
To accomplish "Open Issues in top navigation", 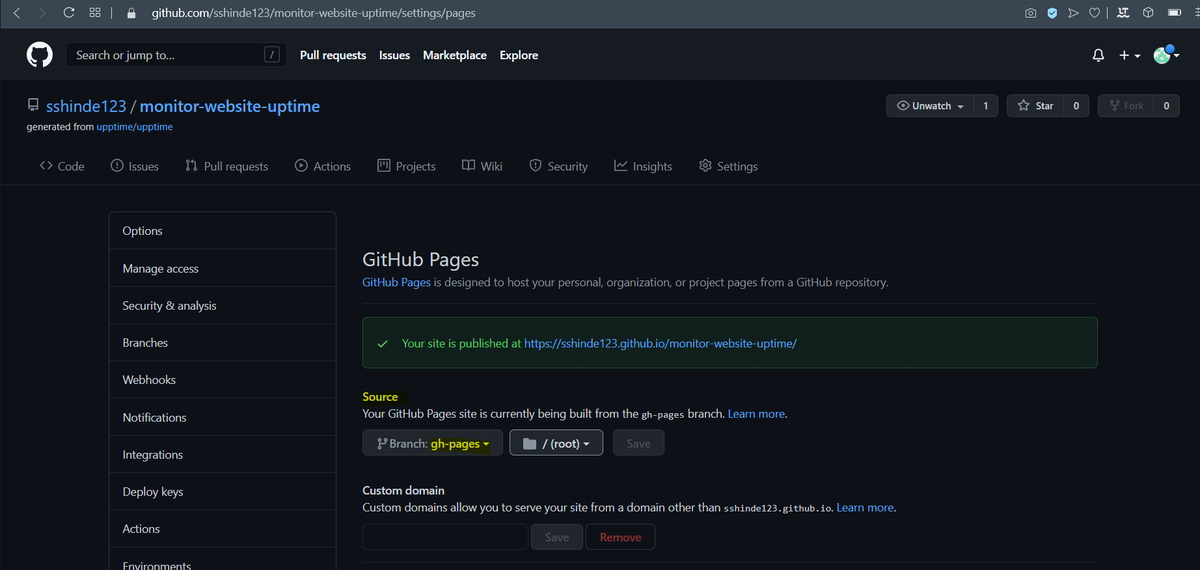I will pos(394,55).
